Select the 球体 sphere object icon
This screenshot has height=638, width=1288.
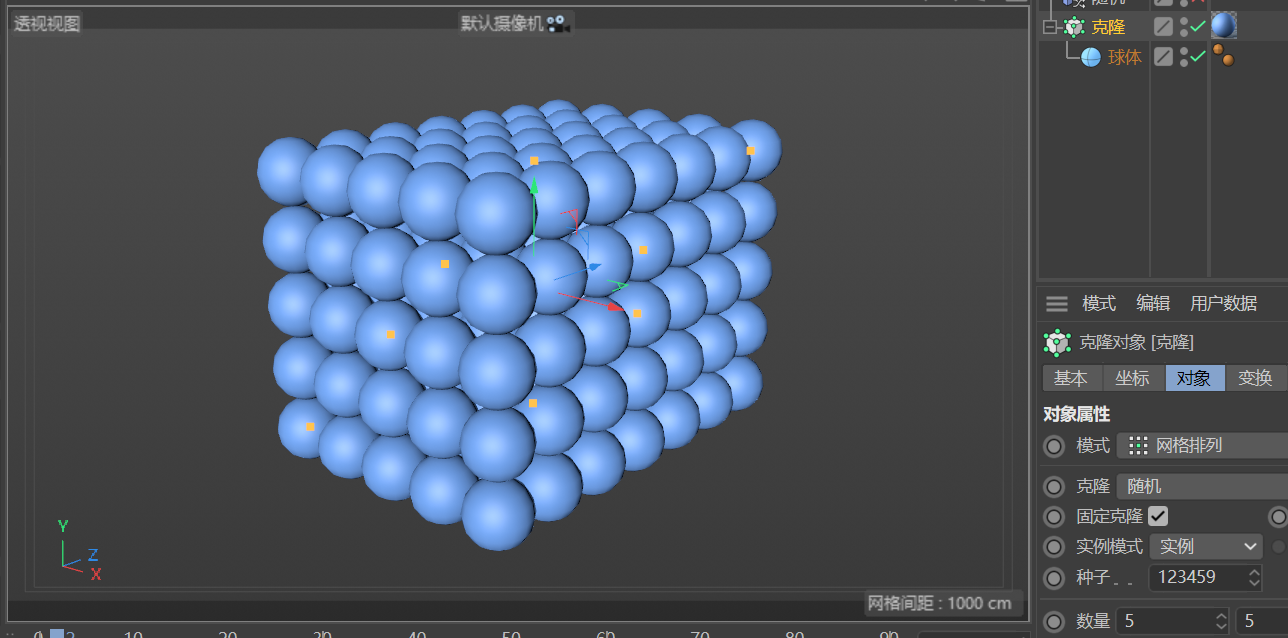(x=1091, y=57)
